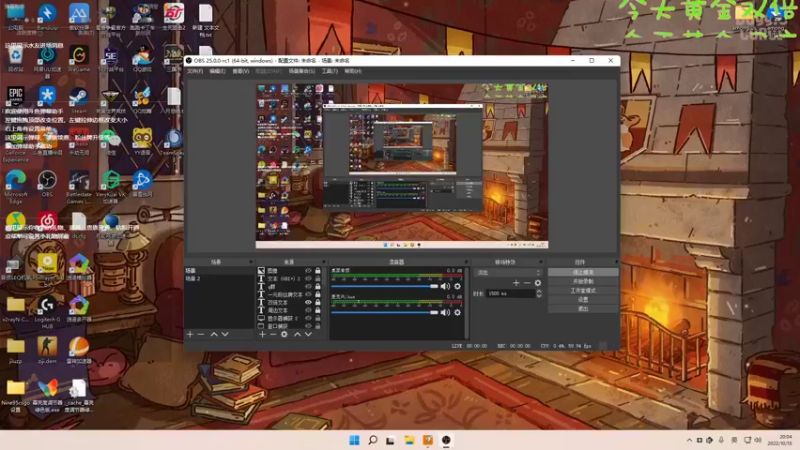Open the Bandizip desktop shortcut
800x450 pixels.
click(47, 17)
